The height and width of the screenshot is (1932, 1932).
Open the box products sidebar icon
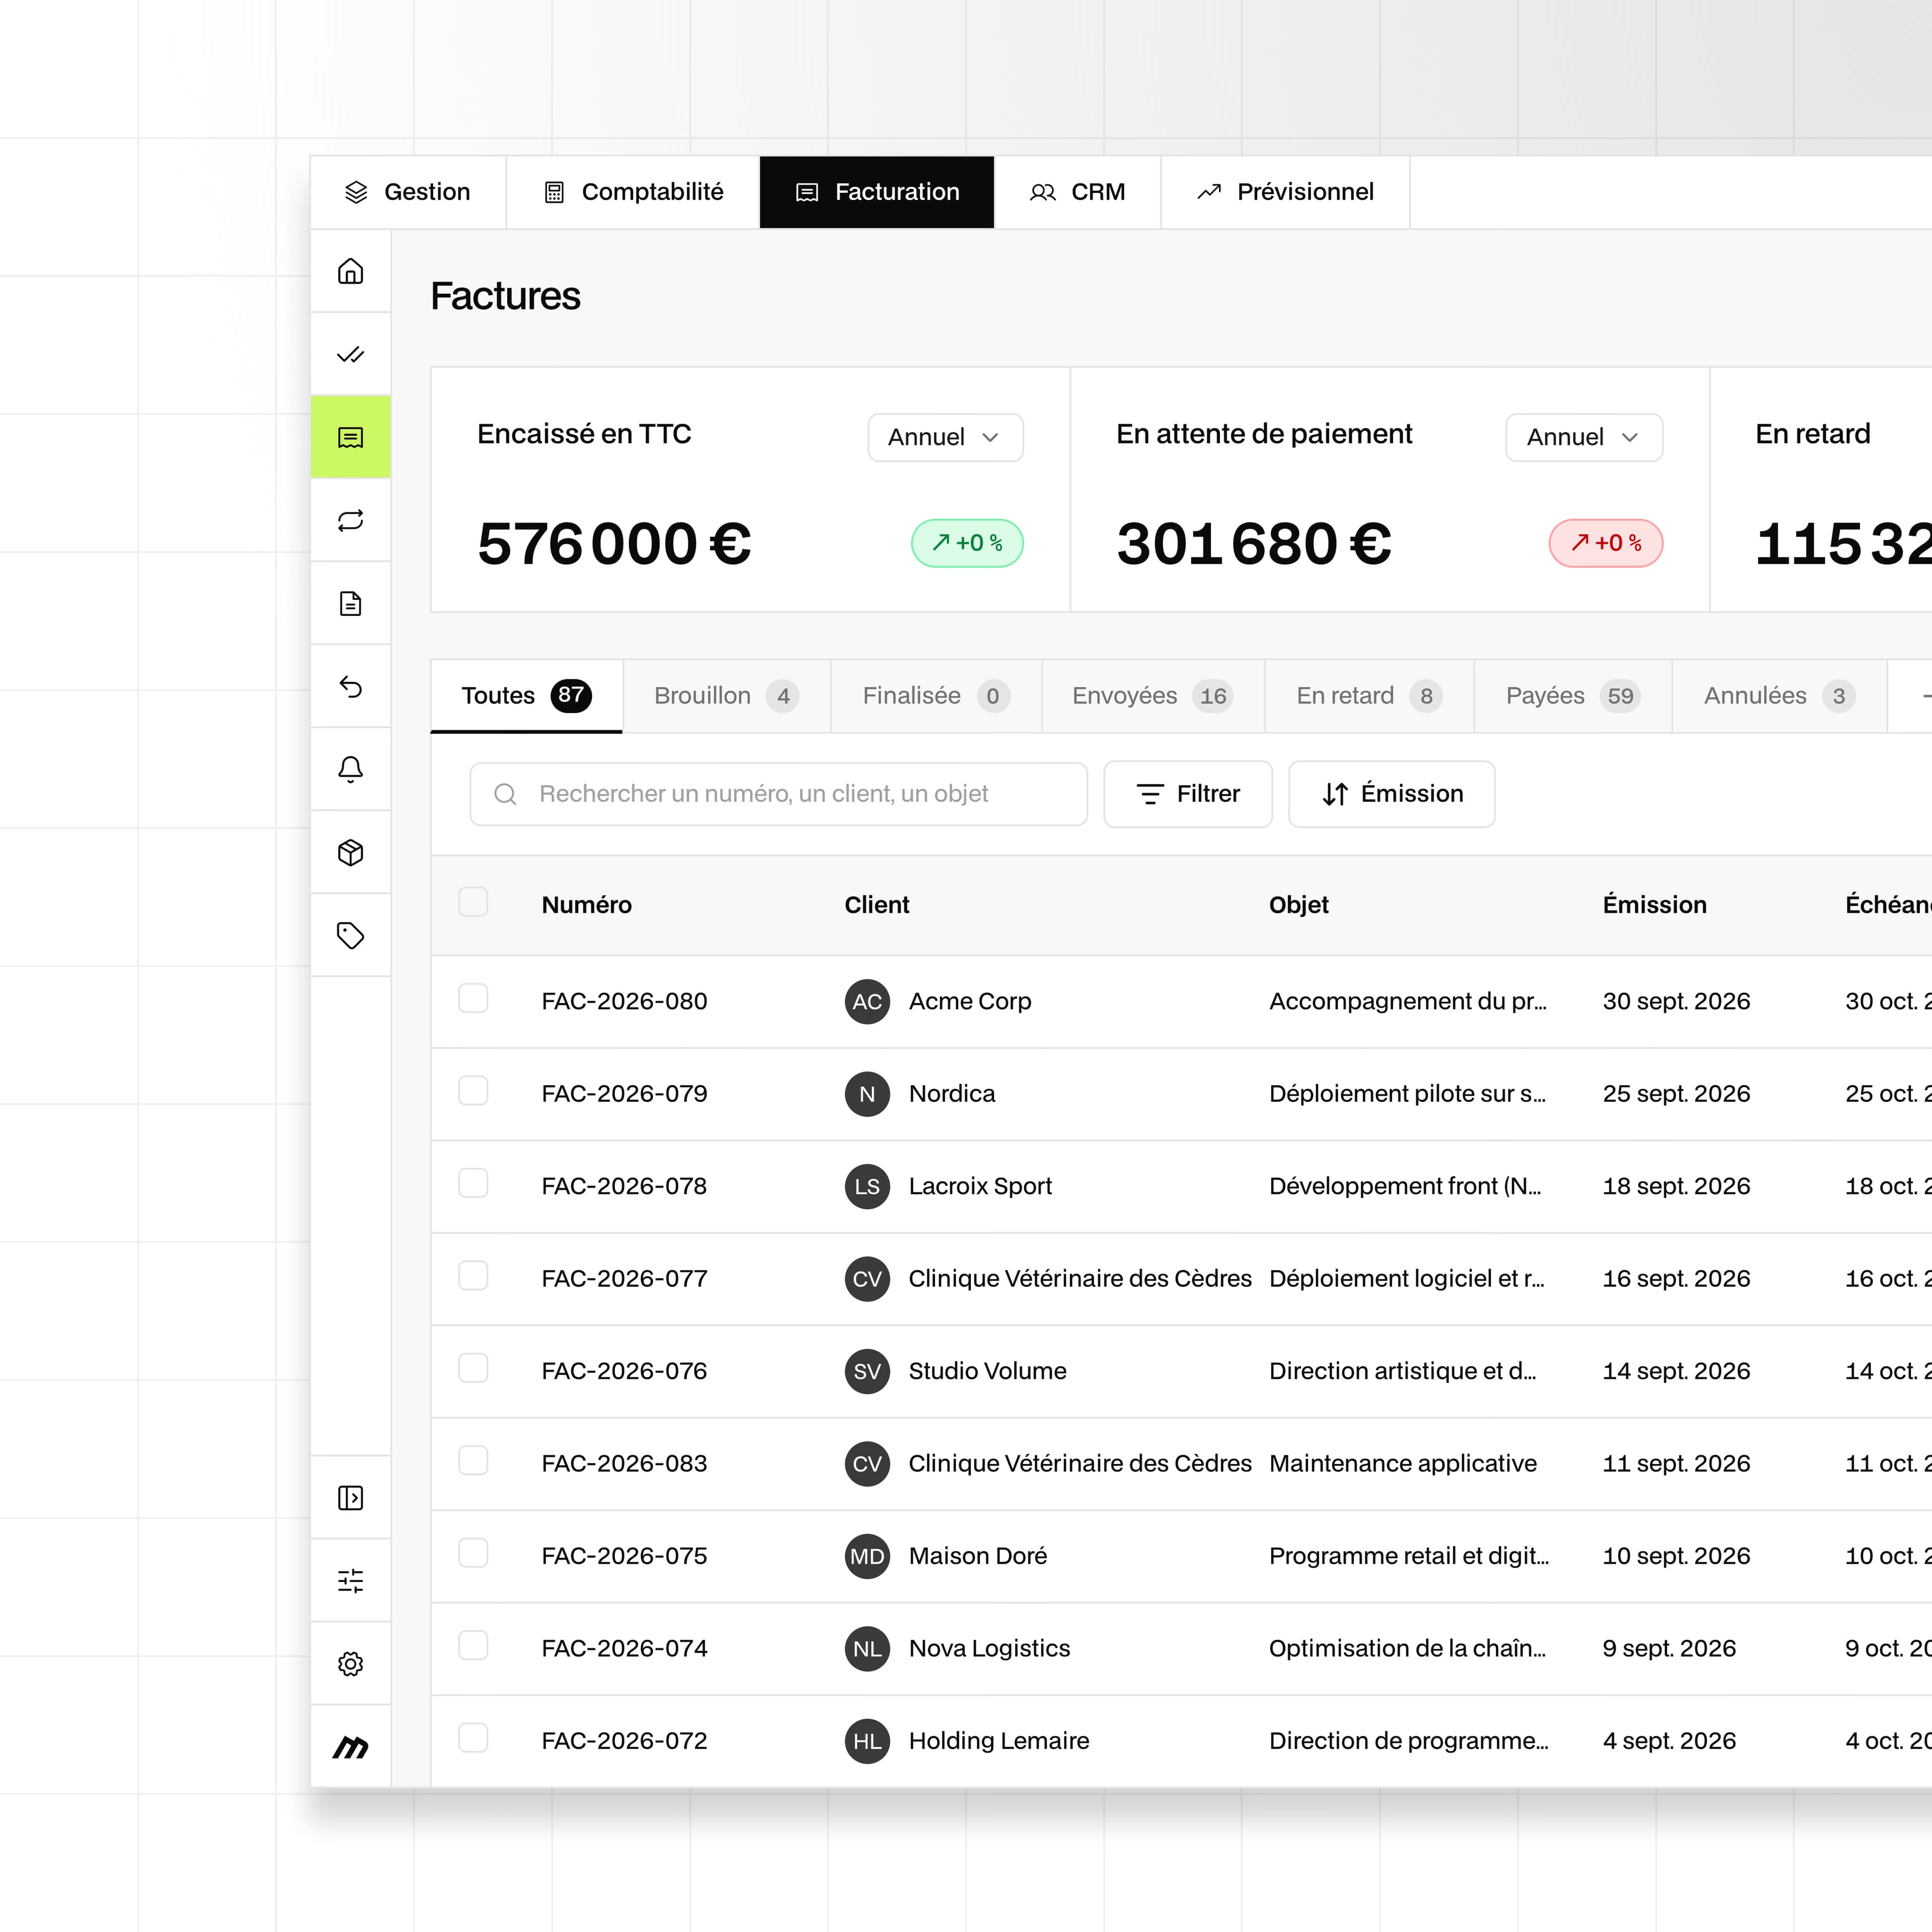(350, 852)
